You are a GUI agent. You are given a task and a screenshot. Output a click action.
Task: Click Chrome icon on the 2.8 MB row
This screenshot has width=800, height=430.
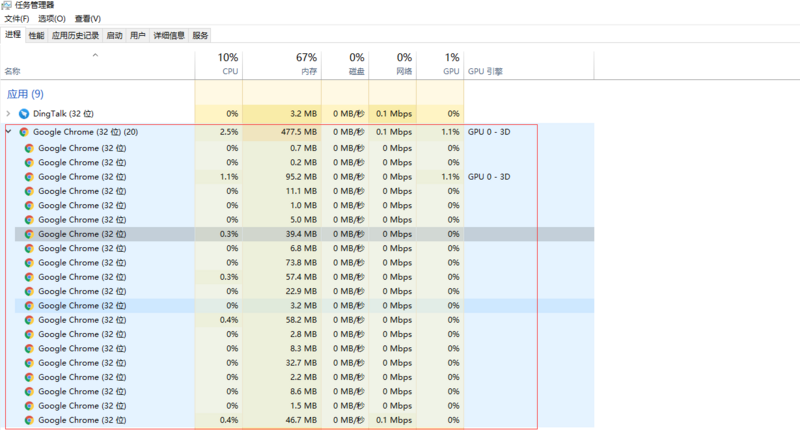click(x=29, y=334)
